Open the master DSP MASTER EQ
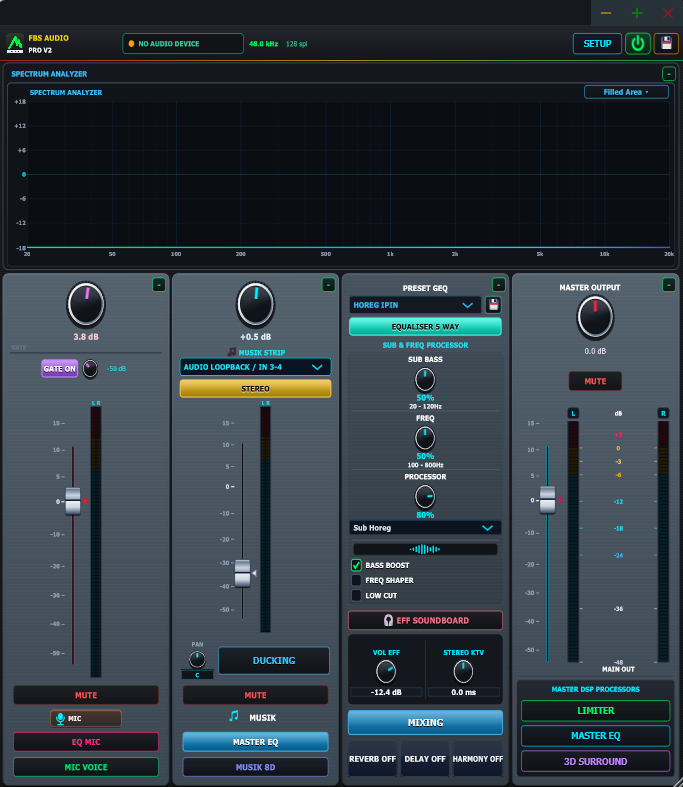The image size is (683, 787). pos(596,736)
